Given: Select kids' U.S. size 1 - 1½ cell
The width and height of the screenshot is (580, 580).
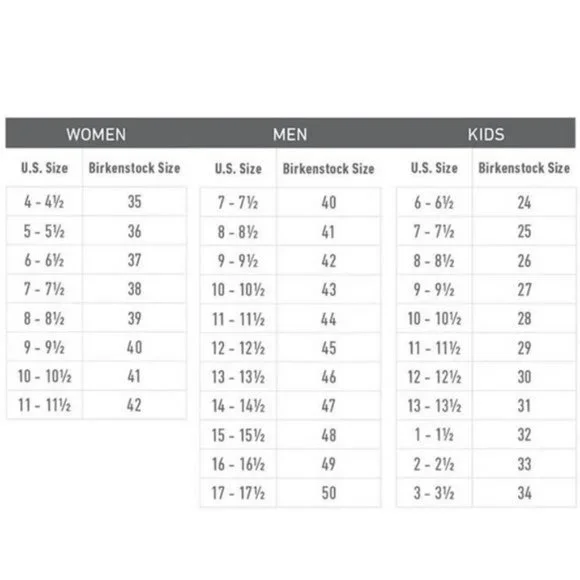Looking at the screenshot, I should point(434,435).
